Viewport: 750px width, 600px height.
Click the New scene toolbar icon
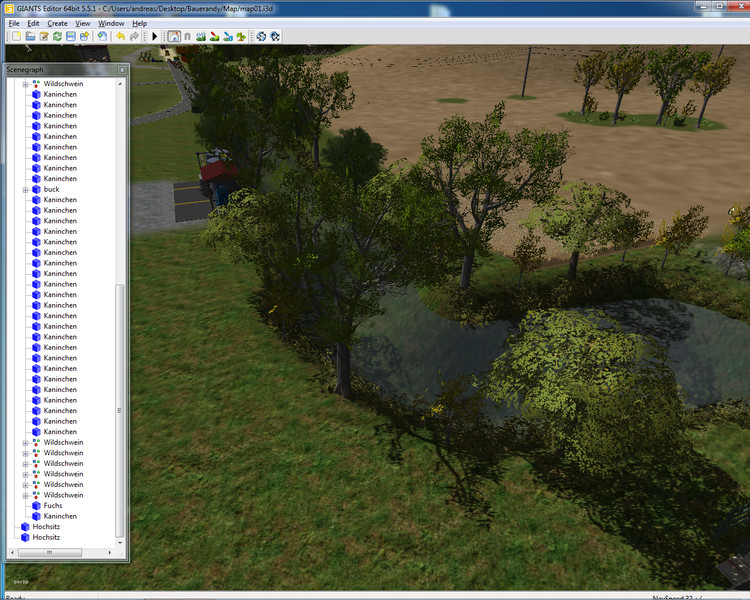pos(17,36)
